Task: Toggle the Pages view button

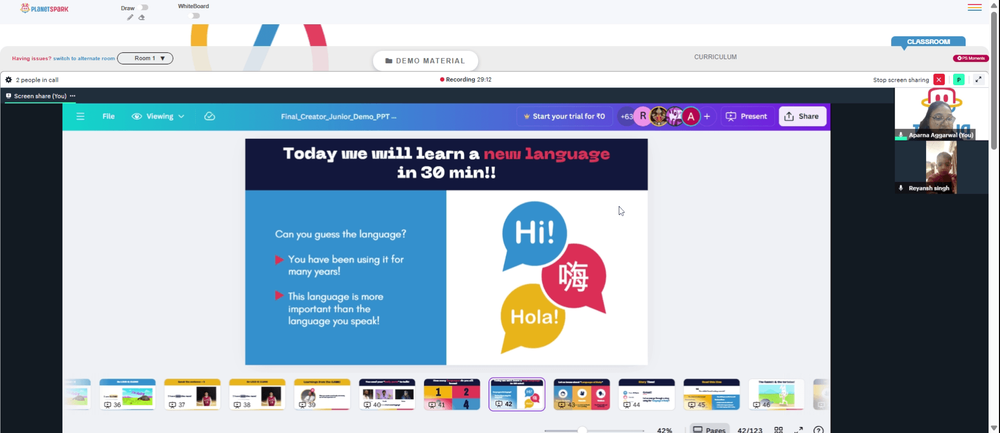Action: click(709, 430)
